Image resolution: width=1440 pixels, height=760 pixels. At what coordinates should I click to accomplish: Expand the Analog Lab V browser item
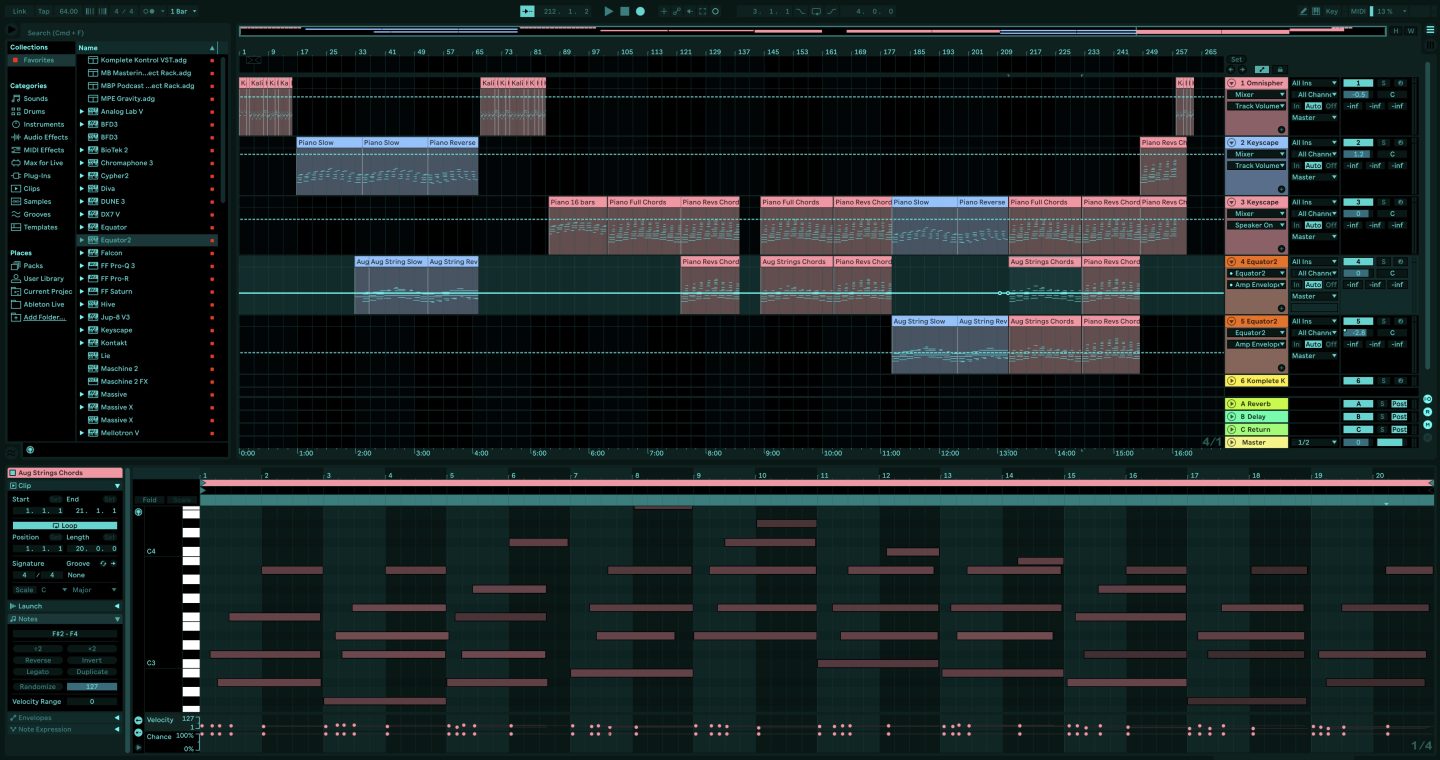(82, 112)
